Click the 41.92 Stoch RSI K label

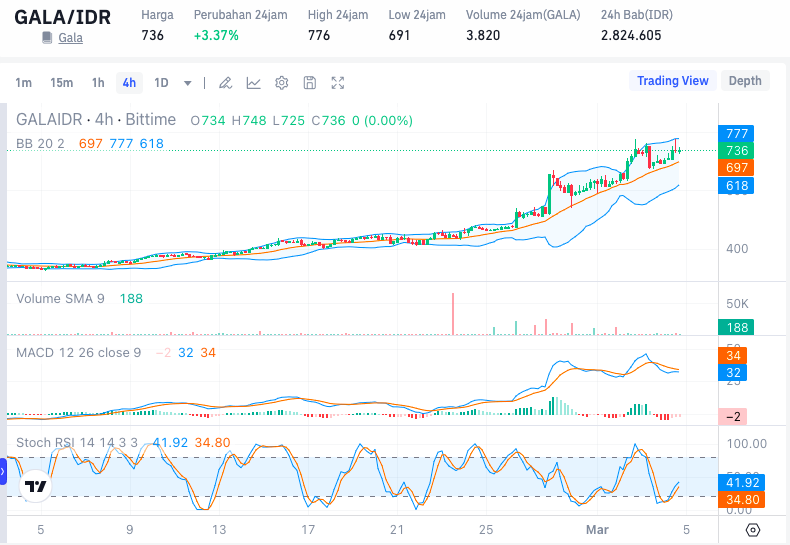tap(742, 483)
